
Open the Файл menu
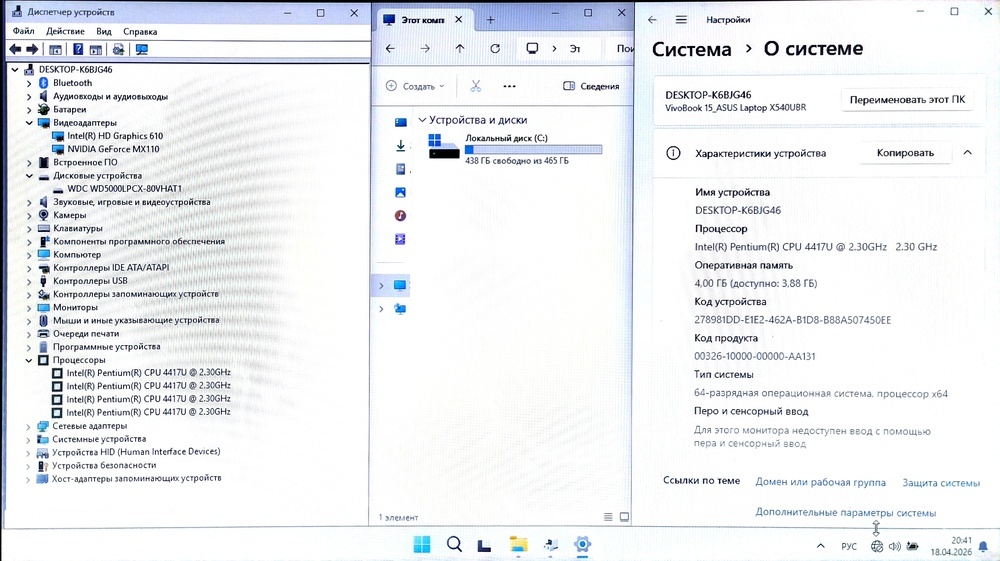point(24,31)
